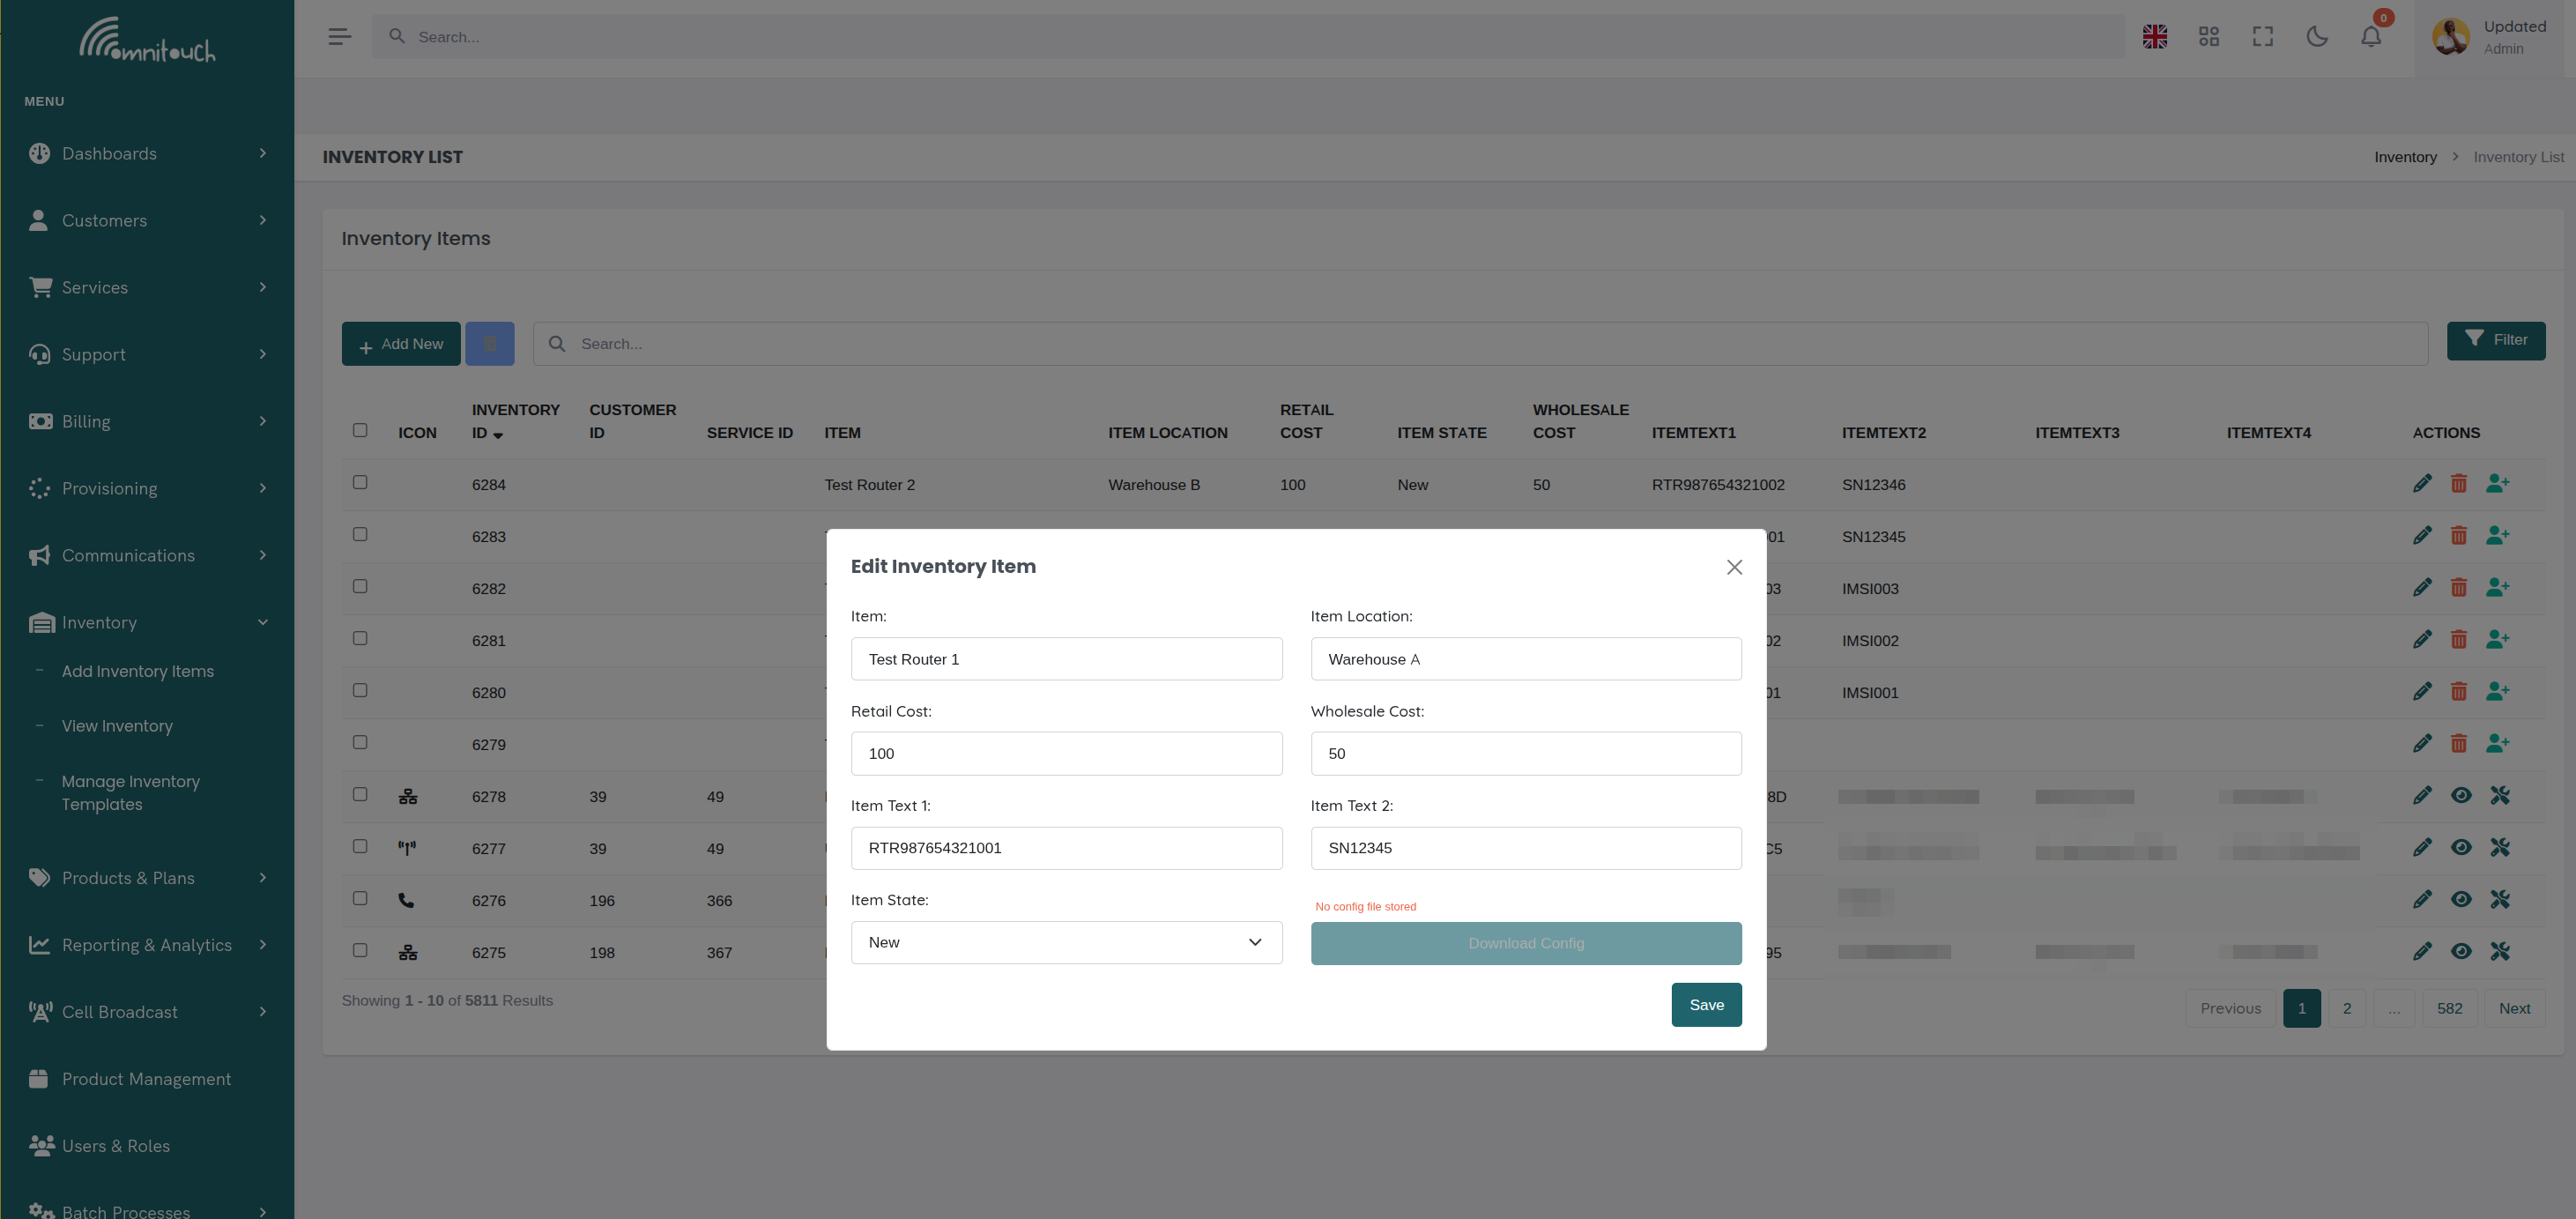Open the notifications bell icon
Screen dimensions: 2576x1219
[x=2370, y=37]
